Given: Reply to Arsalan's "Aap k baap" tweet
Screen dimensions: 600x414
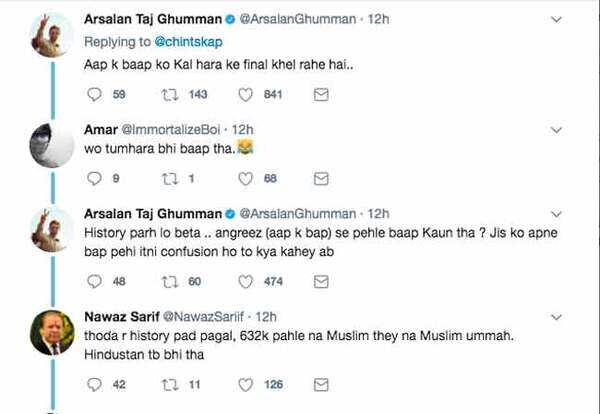Looking at the screenshot, I should (x=96, y=95).
